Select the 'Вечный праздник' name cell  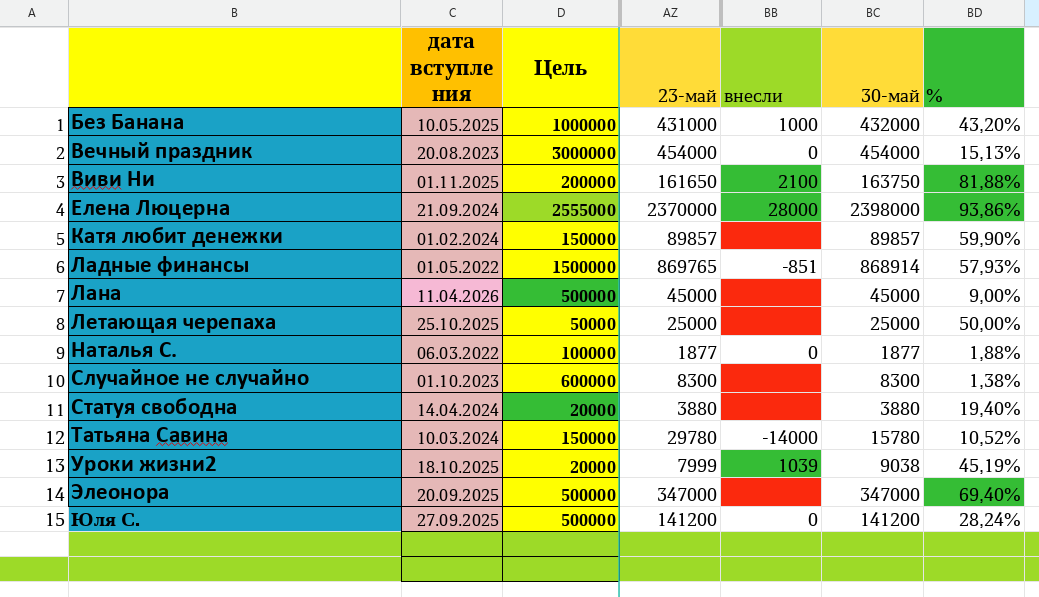point(235,150)
